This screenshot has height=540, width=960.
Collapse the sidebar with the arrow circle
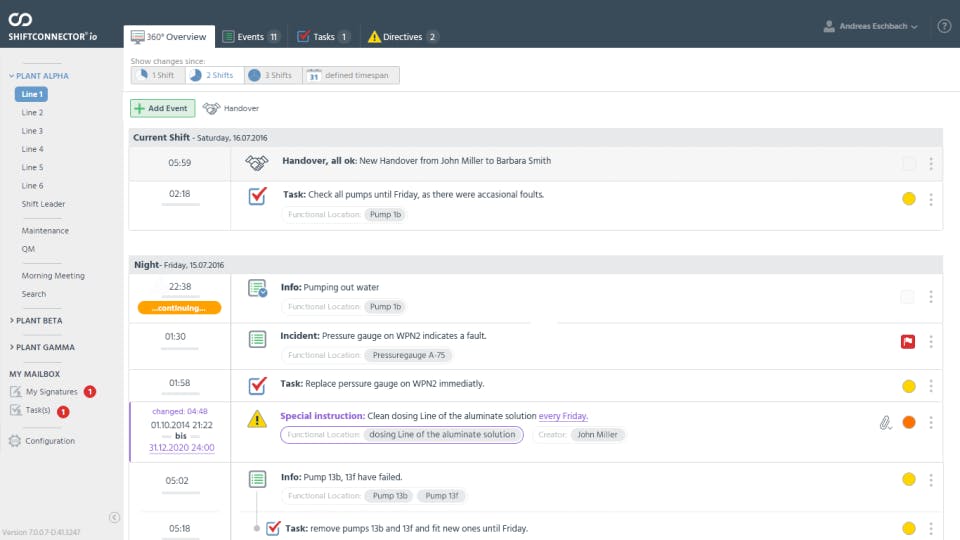tap(114, 517)
